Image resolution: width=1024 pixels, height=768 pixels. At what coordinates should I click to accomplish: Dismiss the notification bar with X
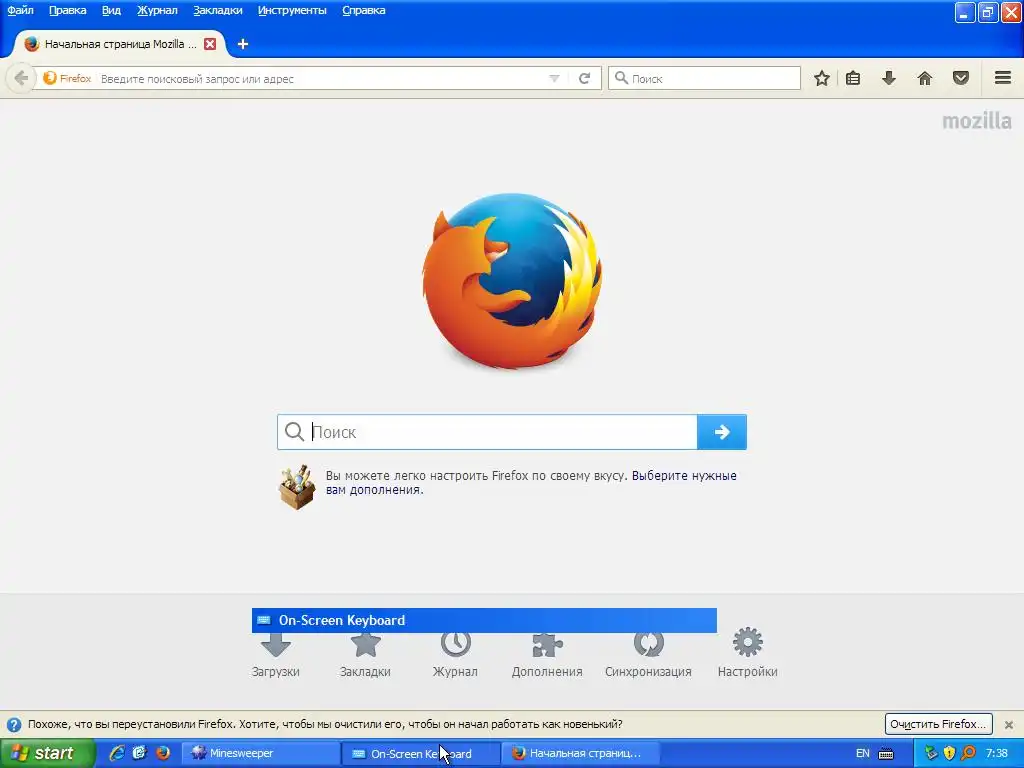click(1009, 724)
